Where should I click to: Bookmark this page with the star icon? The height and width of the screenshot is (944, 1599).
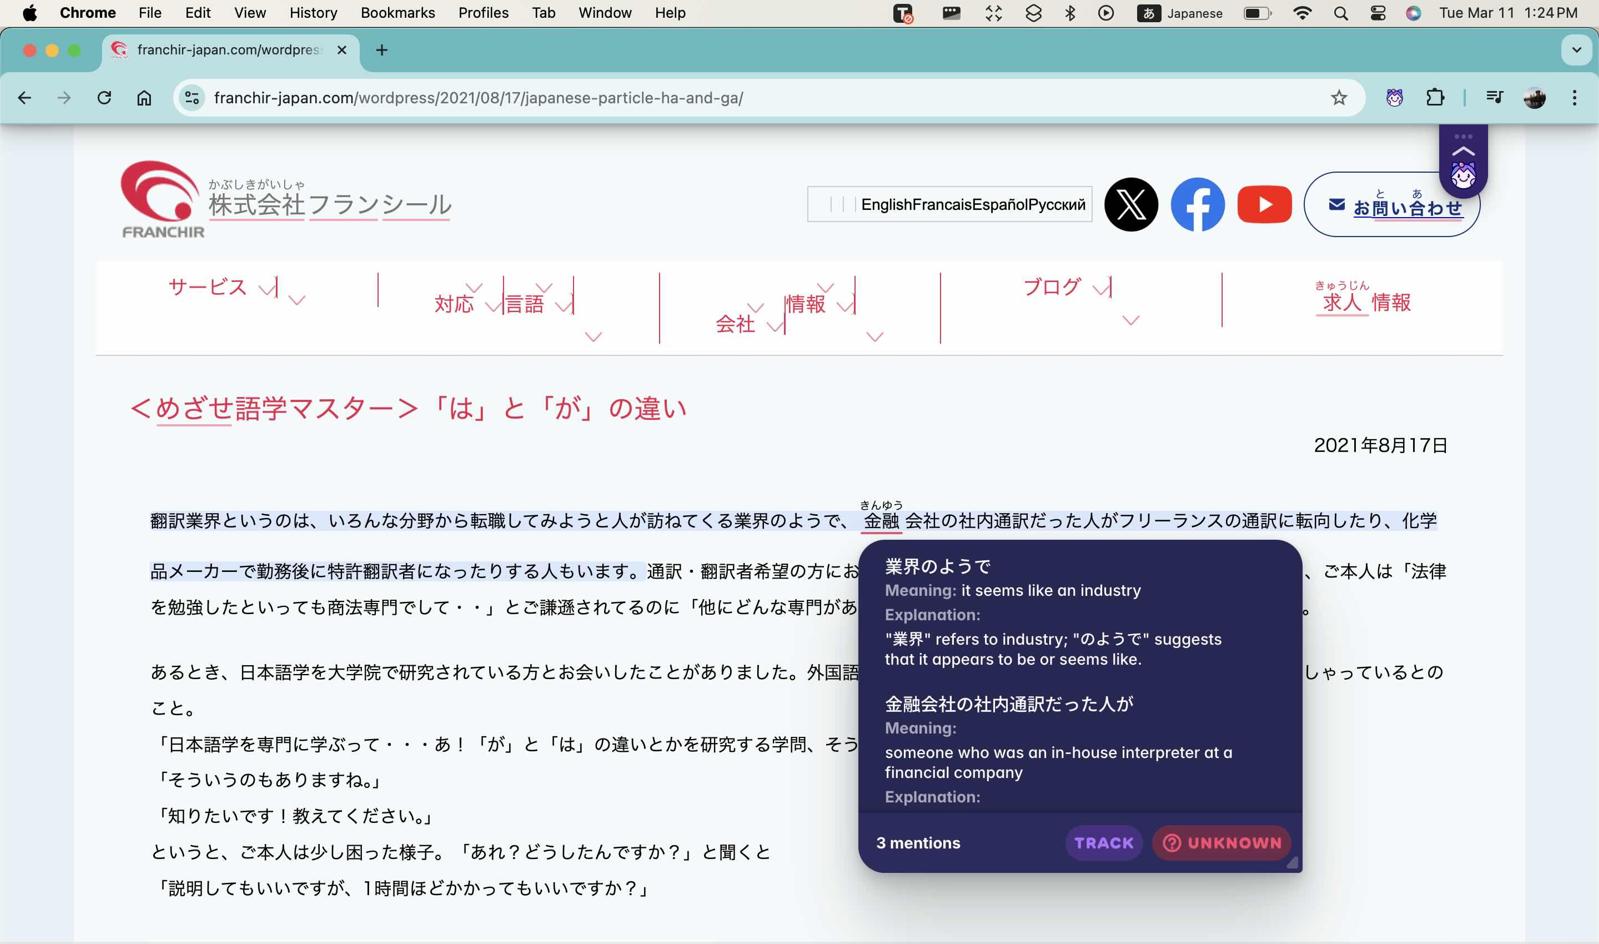click(1339, 97)
